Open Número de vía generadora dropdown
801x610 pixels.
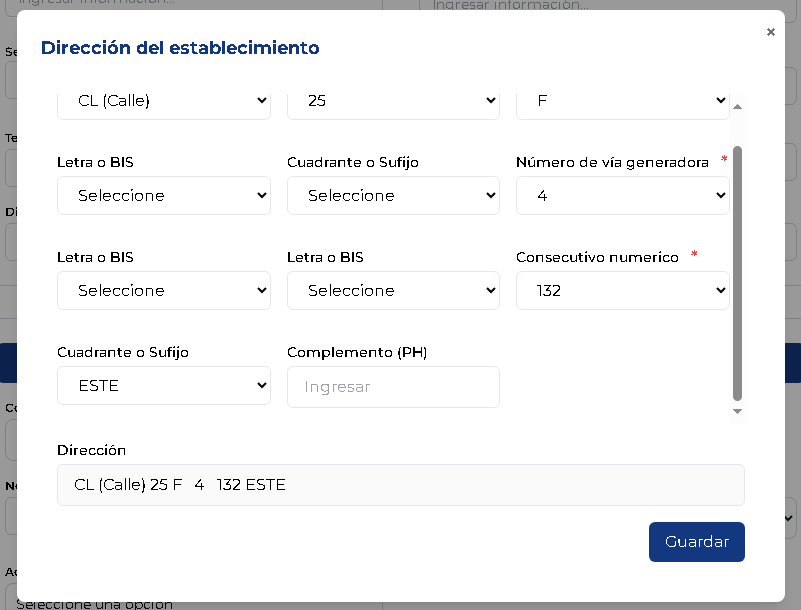coord(622,196)
